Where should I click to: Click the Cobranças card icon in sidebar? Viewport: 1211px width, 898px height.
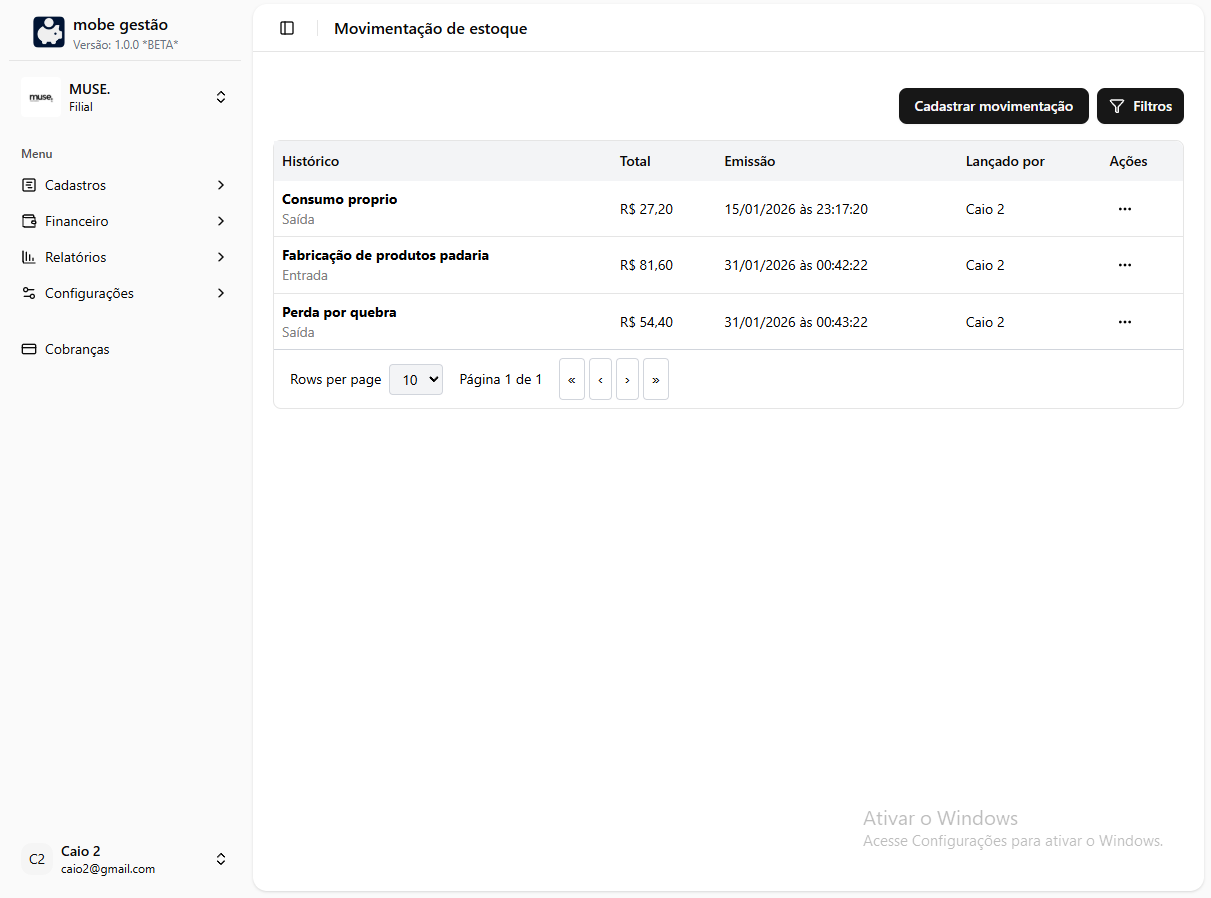coord(29,350)
